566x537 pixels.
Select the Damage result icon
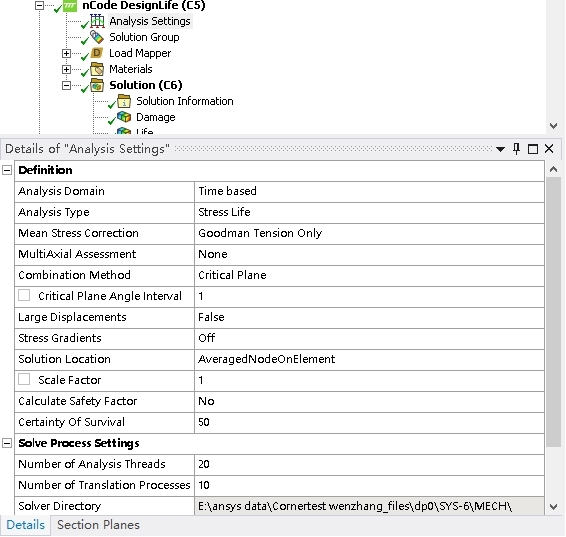(124, 117)
